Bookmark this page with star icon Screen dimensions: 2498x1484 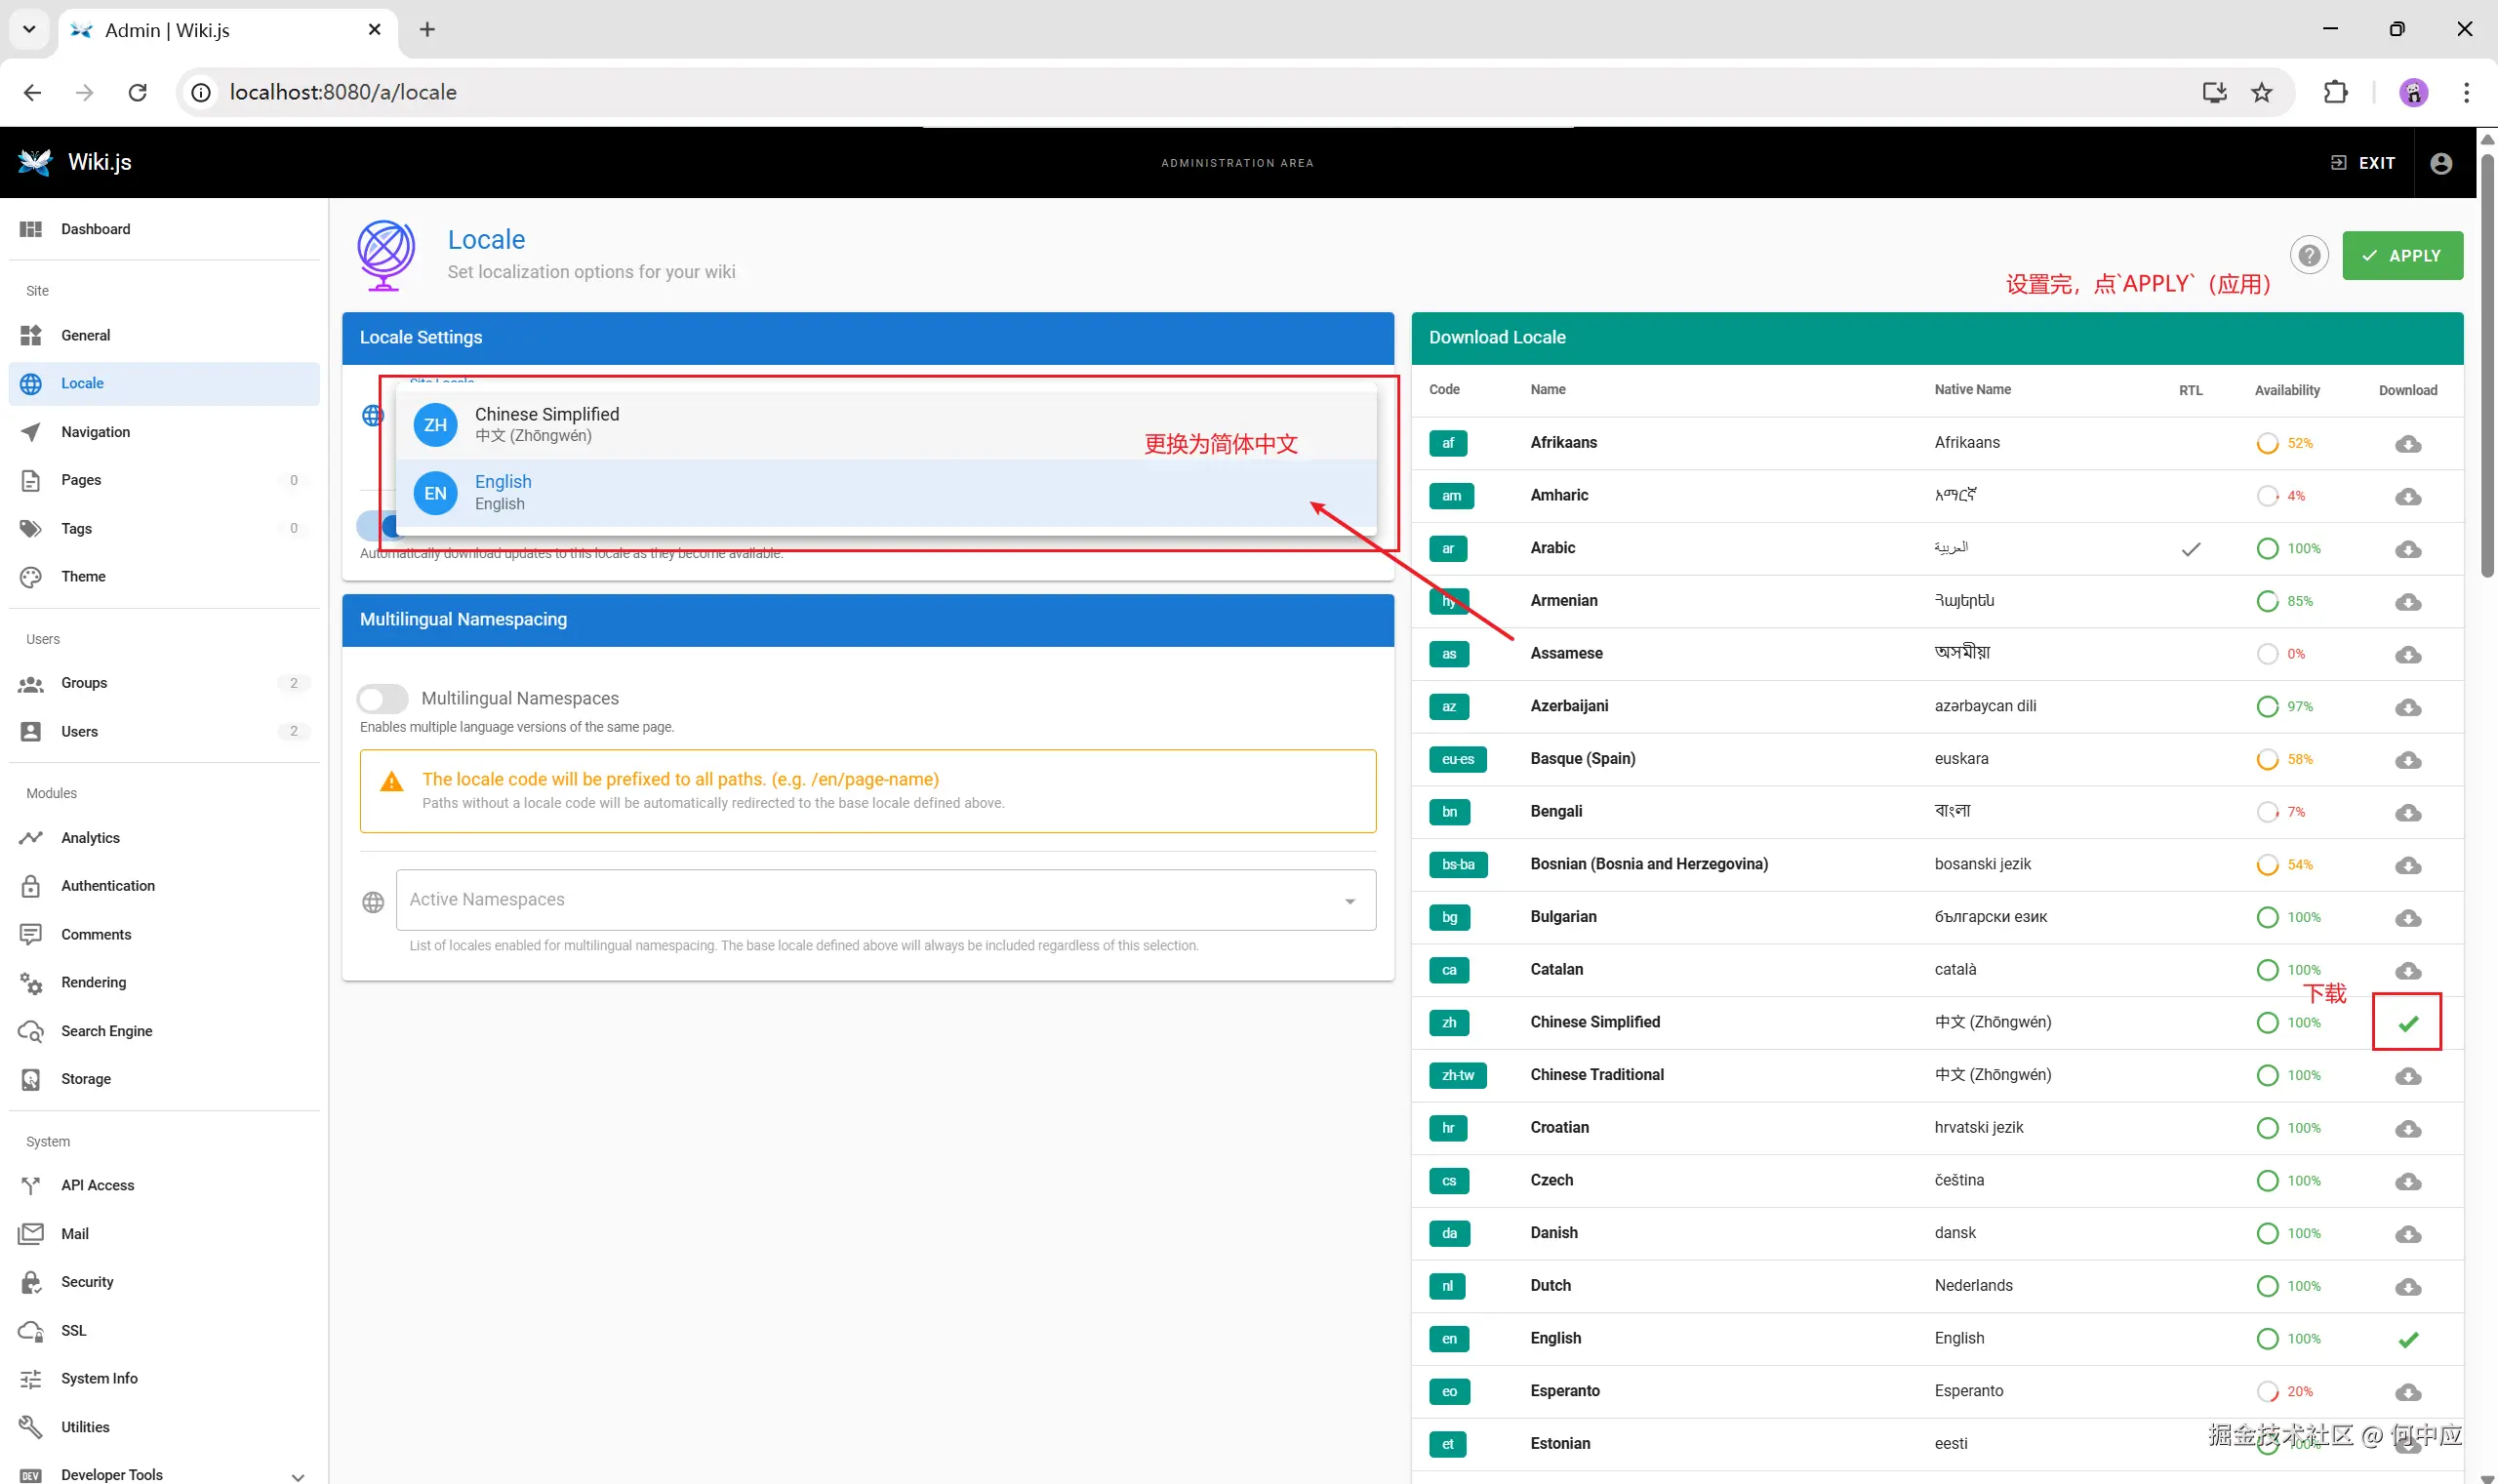(2261, 92)
